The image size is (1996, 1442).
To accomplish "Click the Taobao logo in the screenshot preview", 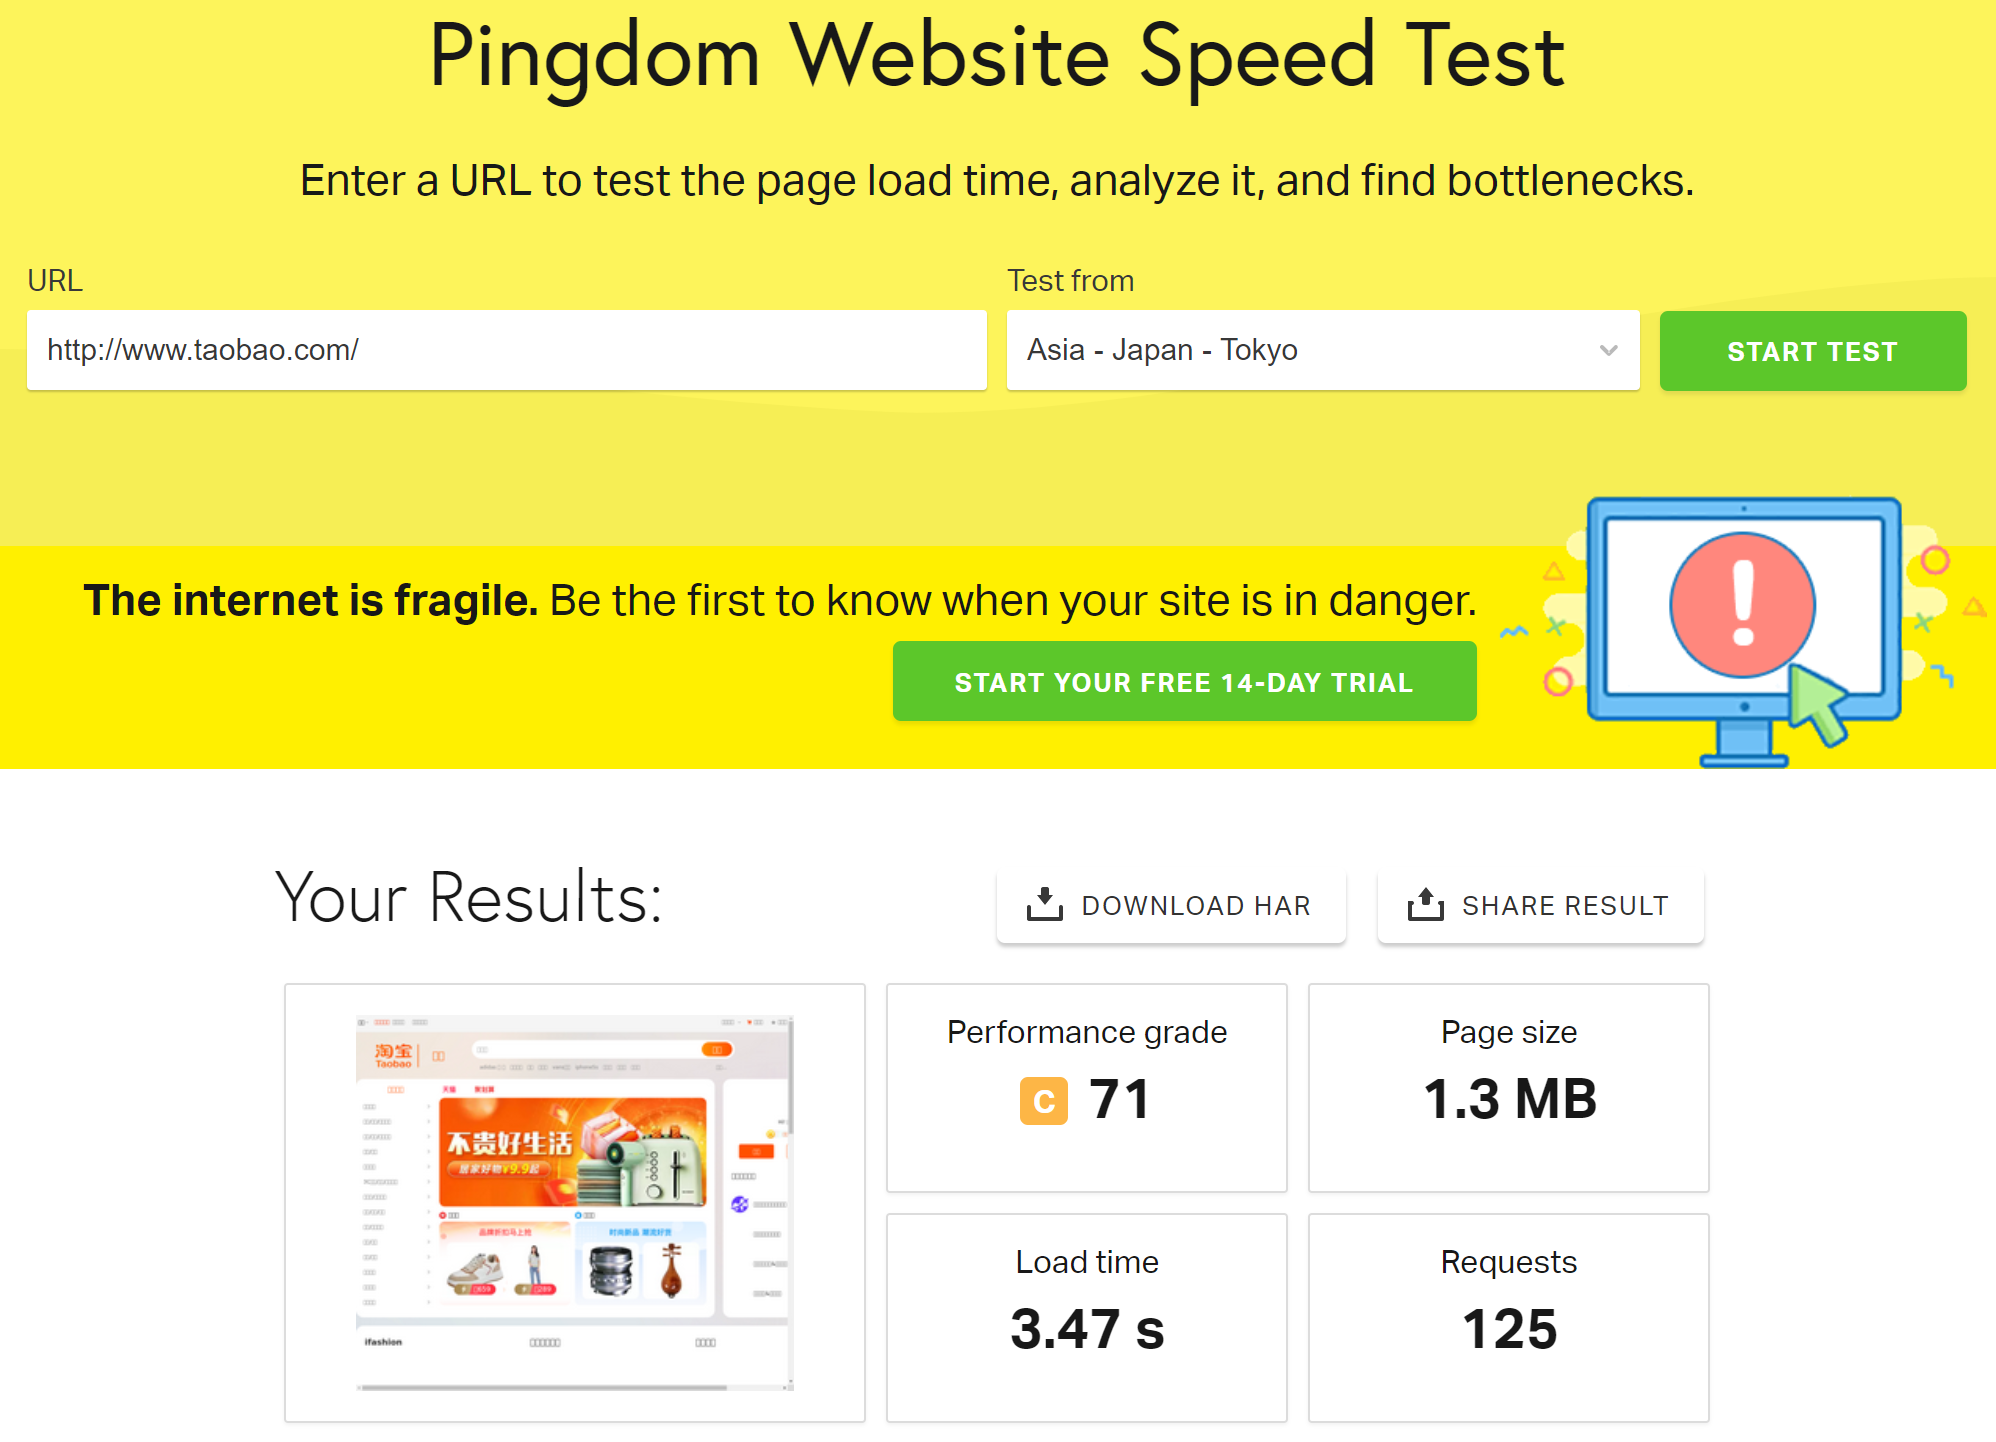I will coord(393,1055).
